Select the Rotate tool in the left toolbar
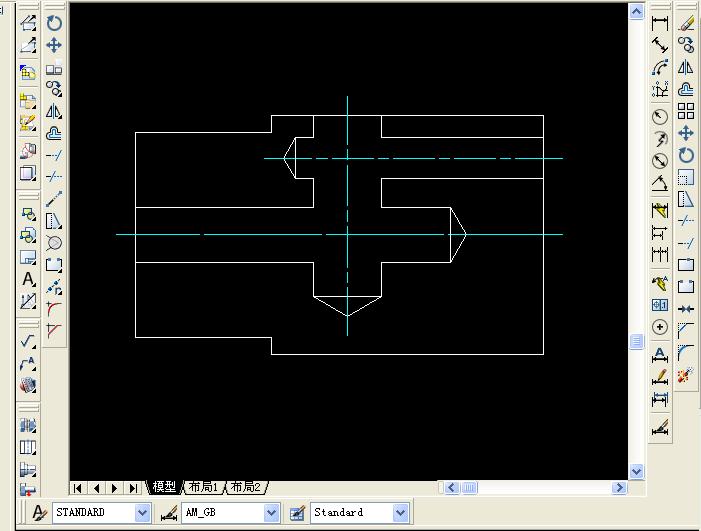This screenshot has height=531, width=701. click(54, 23)
